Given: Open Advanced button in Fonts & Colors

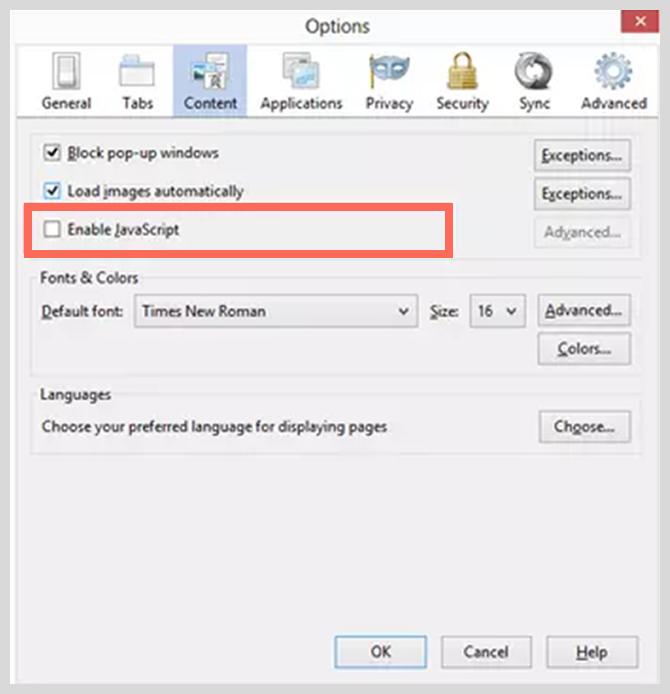Looking at the screenshot, I should point(584,310).
